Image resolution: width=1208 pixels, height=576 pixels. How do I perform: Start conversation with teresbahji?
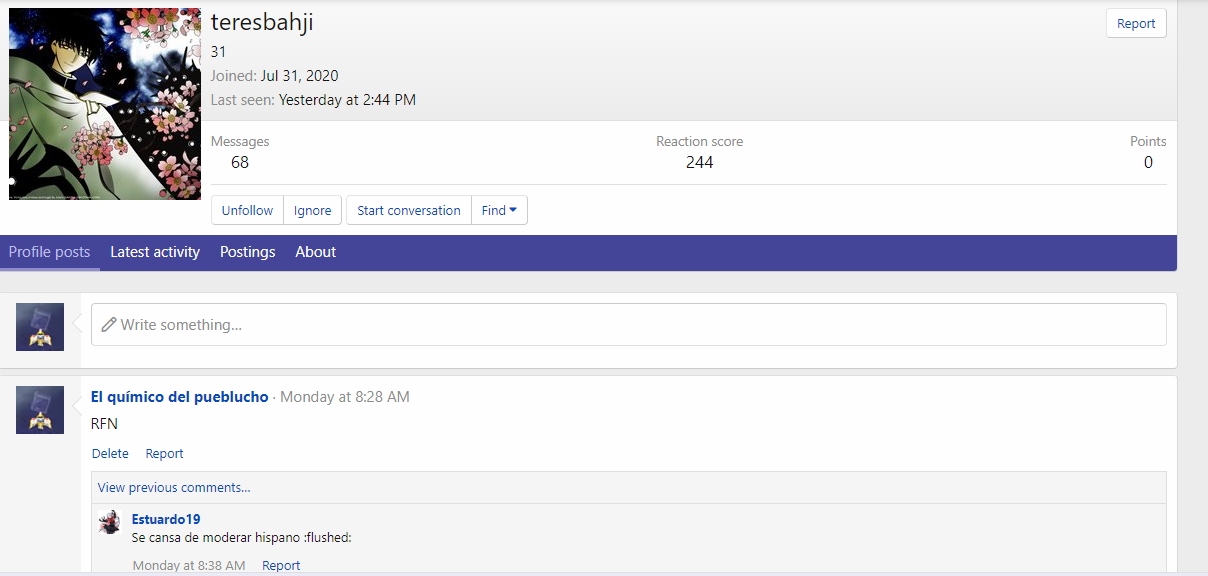[x=408, y=210]
